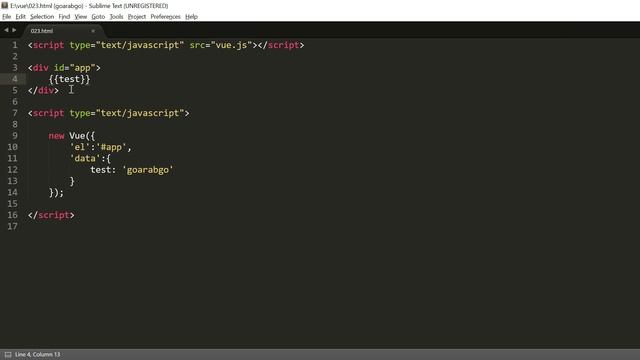Go to next tab with right arrow
The height and width of the screenshot is (360, 640).
click(x=14, y=30)
